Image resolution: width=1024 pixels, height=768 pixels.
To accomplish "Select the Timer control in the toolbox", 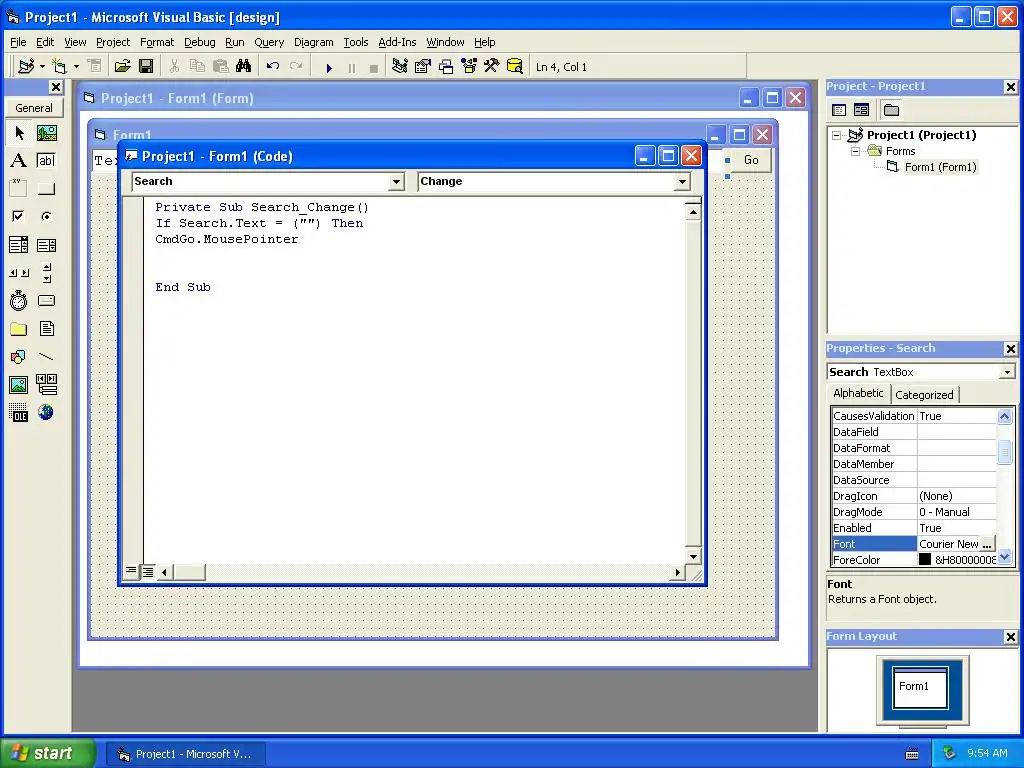I will point(19,300).
